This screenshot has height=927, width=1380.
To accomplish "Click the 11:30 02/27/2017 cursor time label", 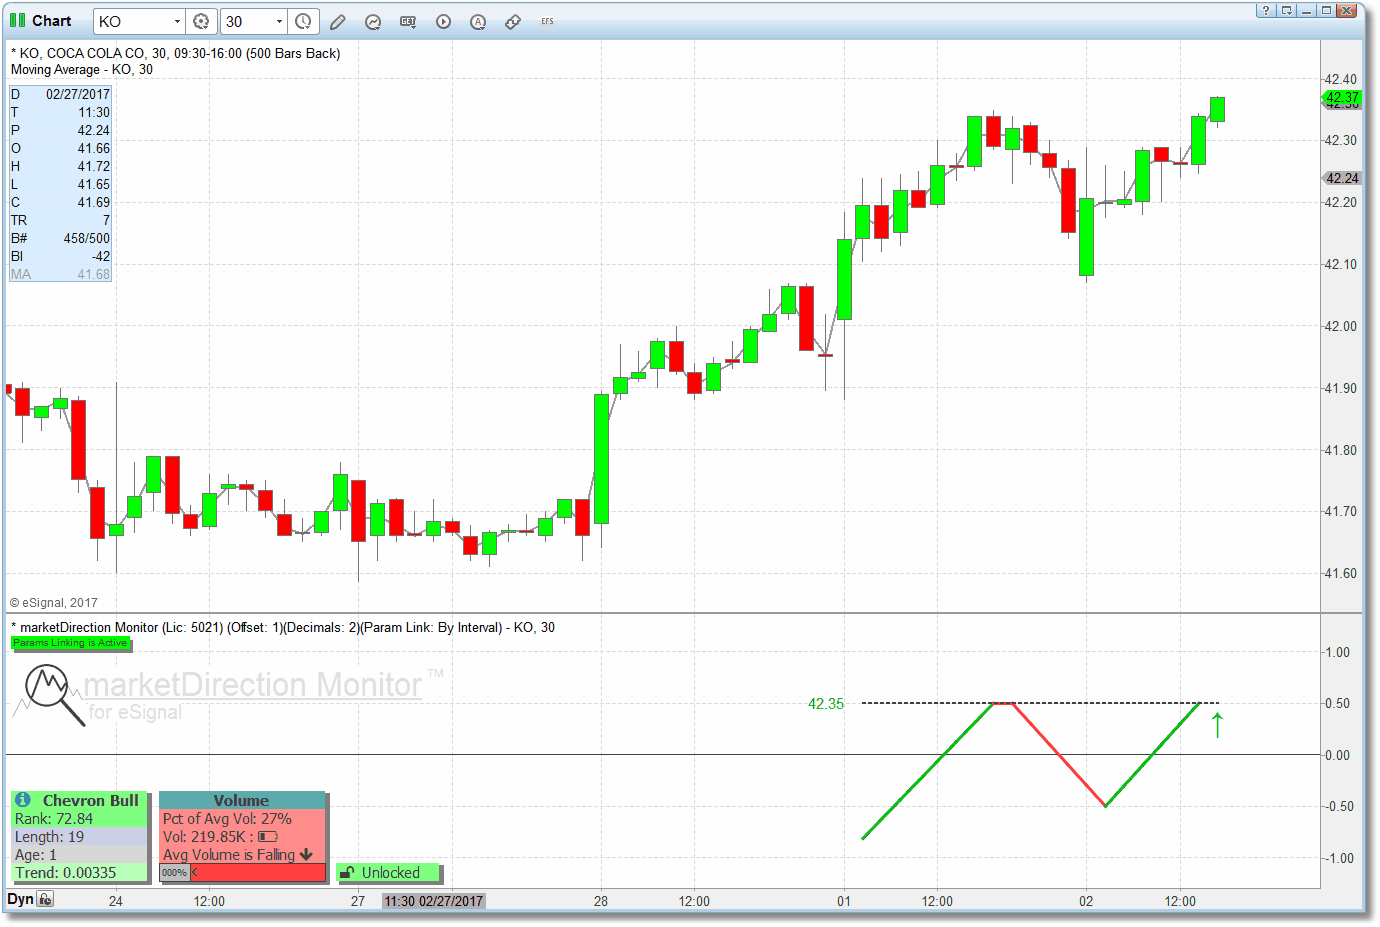I will (x=433, y=901).
